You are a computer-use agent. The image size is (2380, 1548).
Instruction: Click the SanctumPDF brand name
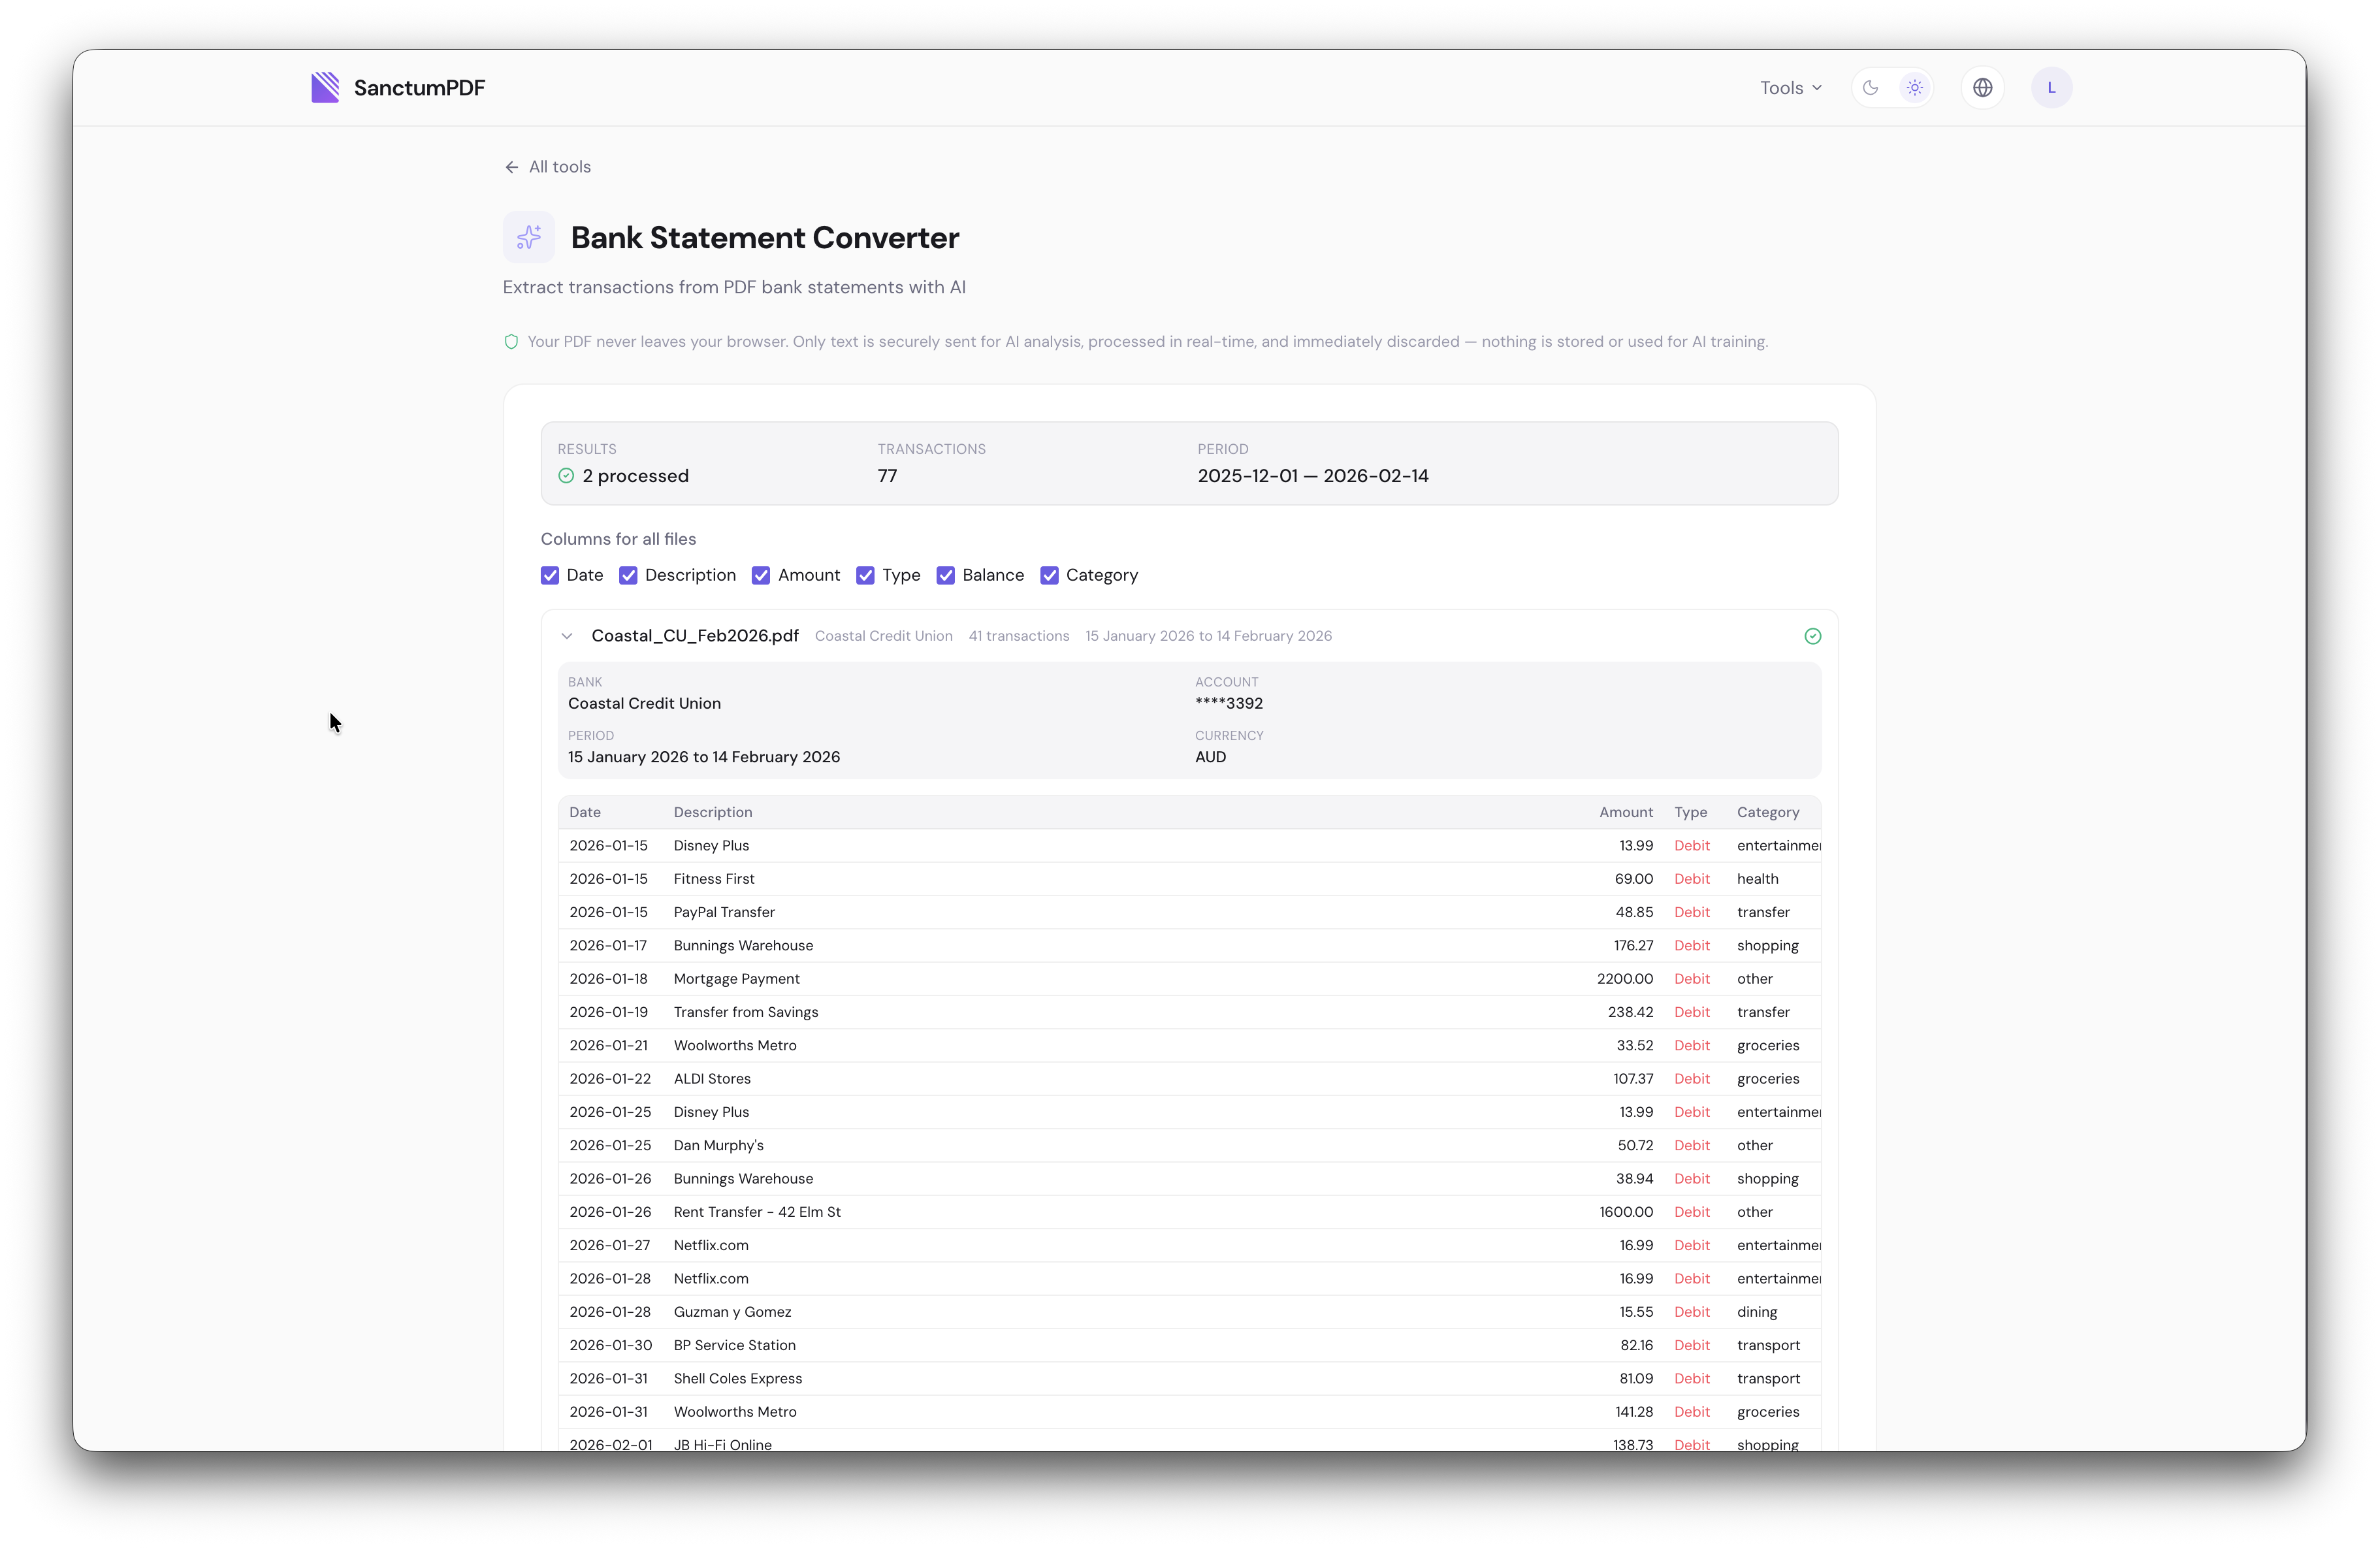pos(419,88)
